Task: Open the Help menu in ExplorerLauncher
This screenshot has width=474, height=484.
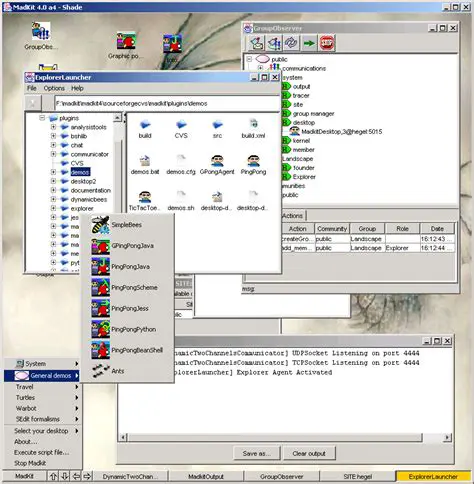Action: coord(77,88)
